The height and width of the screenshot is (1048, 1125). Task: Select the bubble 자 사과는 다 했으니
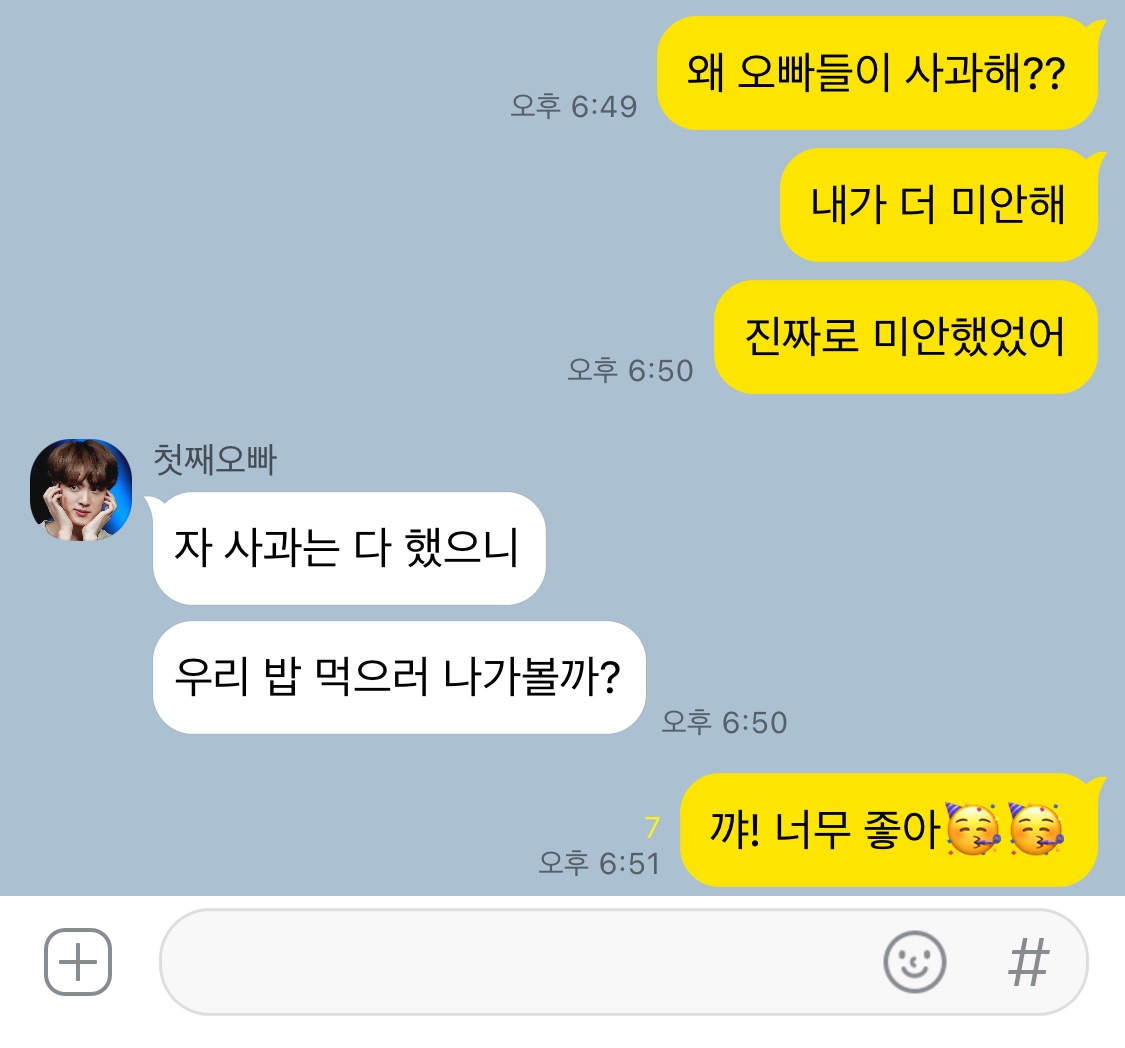pos(349,548)
